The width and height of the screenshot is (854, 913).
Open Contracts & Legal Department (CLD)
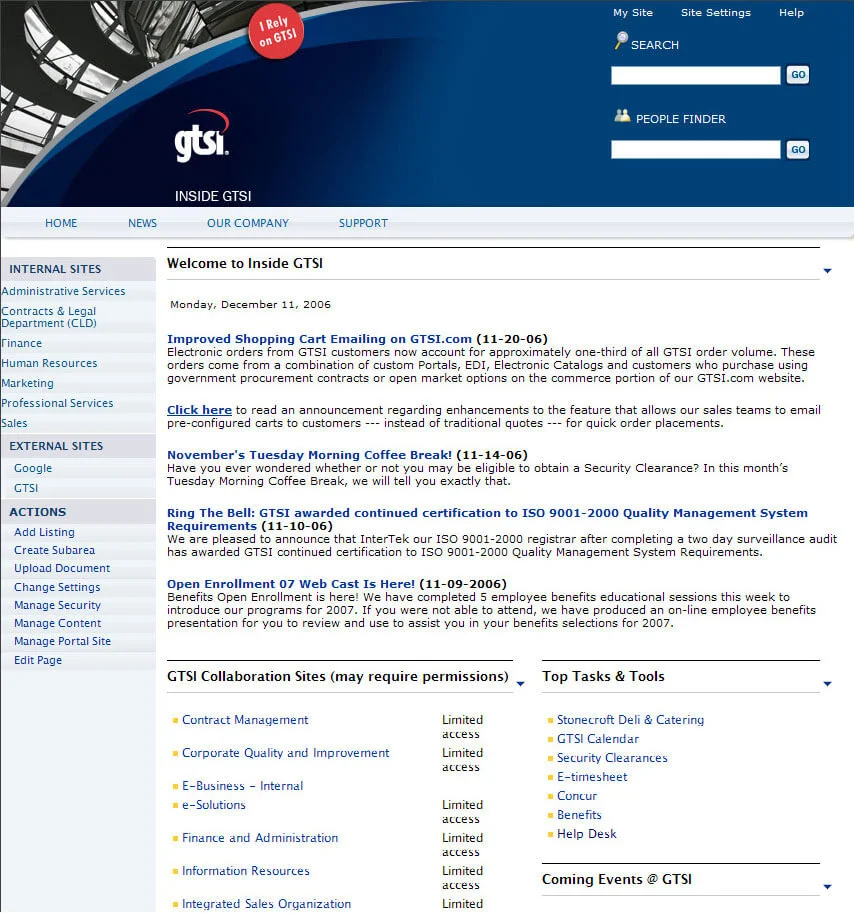49,317
